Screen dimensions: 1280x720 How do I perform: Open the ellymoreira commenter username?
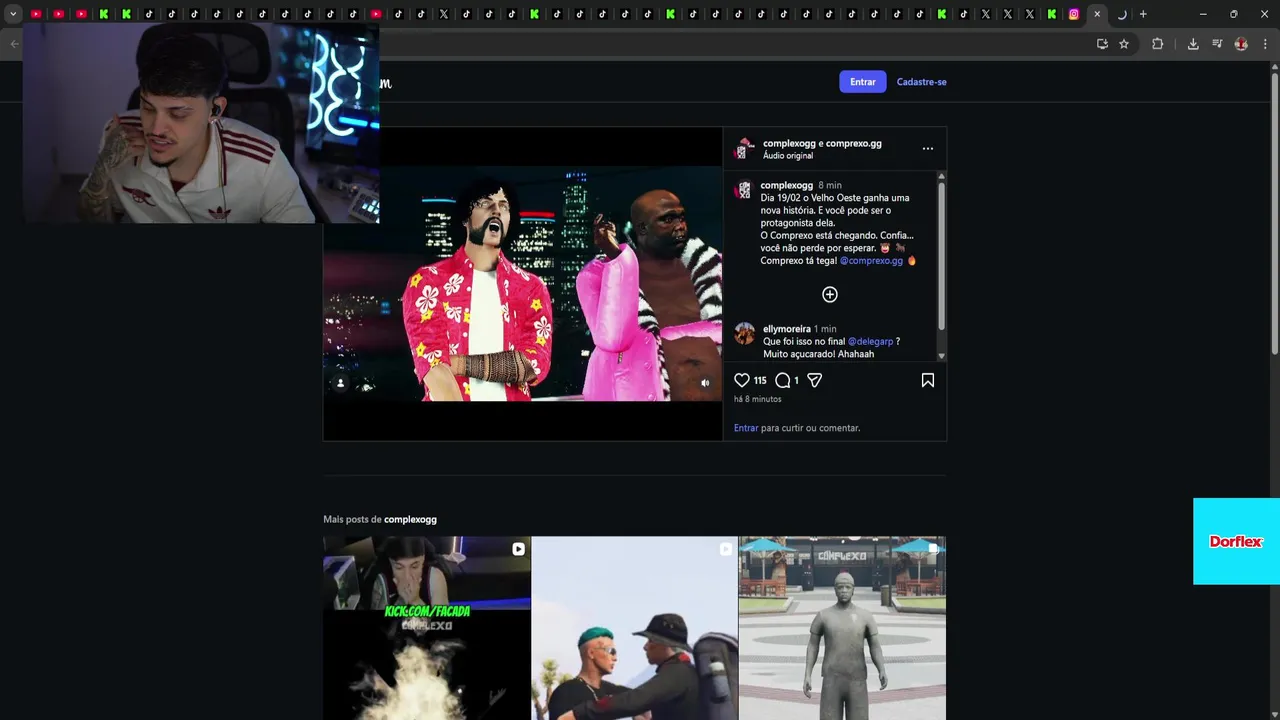[786, 329]
